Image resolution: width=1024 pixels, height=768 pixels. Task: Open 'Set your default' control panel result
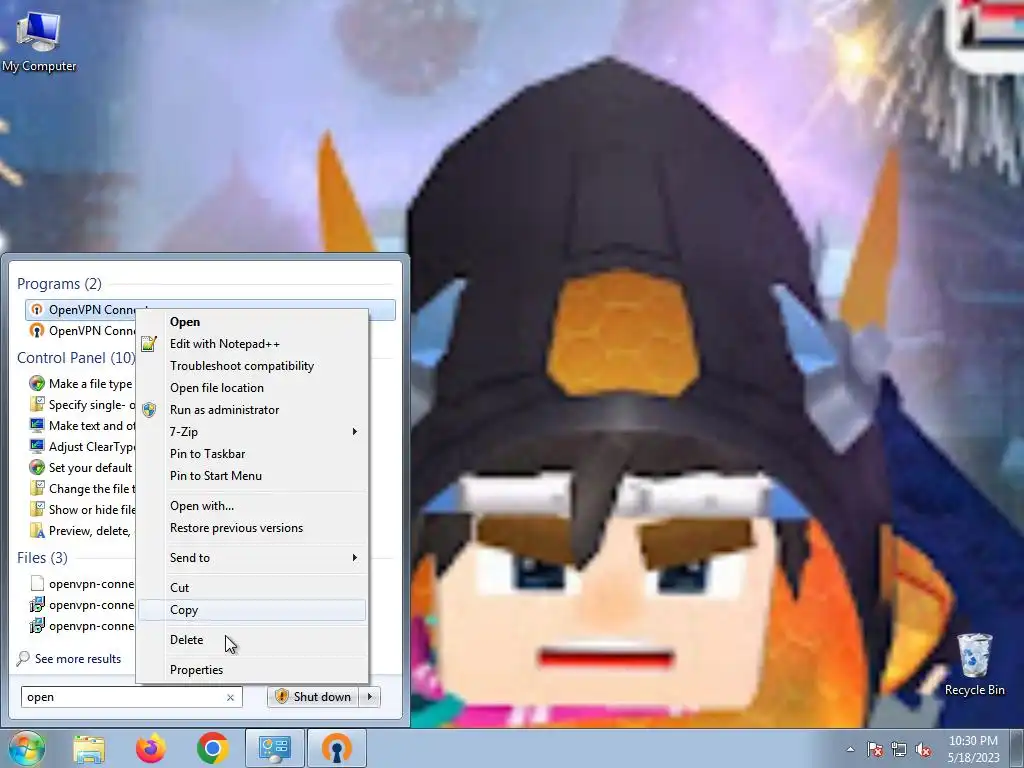(82, 468)
